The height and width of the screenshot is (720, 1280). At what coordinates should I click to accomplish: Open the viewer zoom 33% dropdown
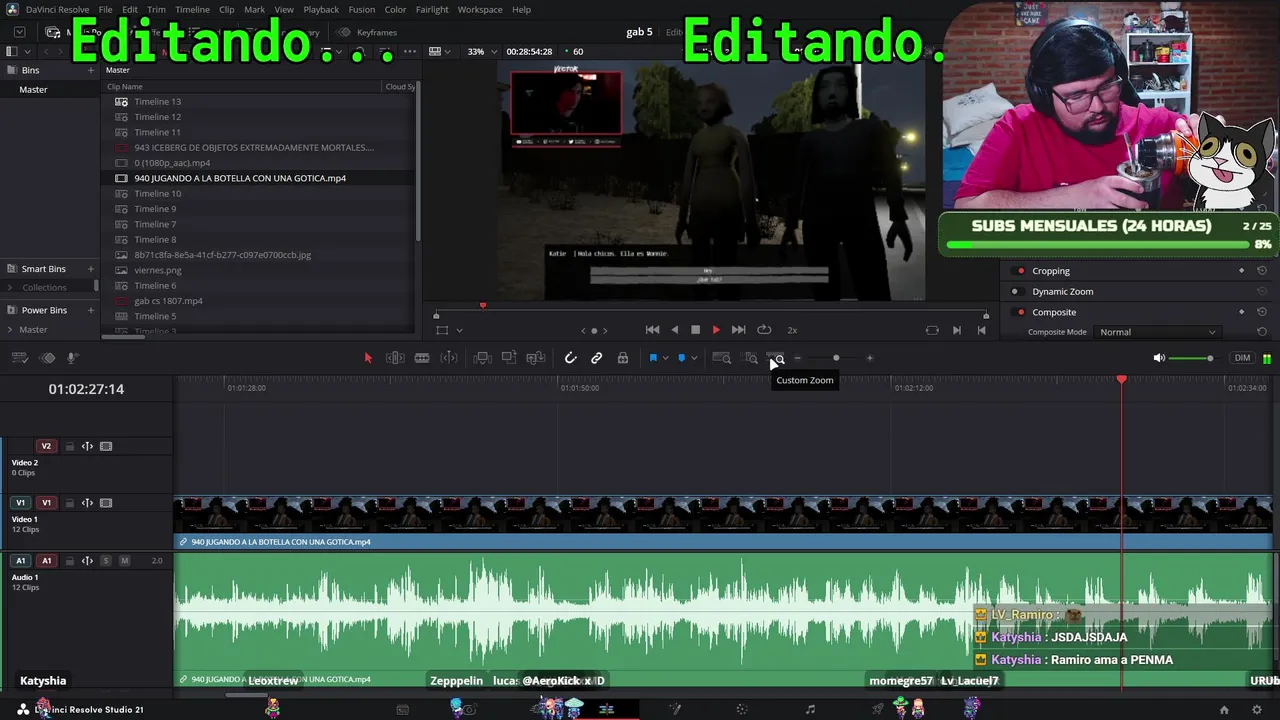(x=480, y=52)
